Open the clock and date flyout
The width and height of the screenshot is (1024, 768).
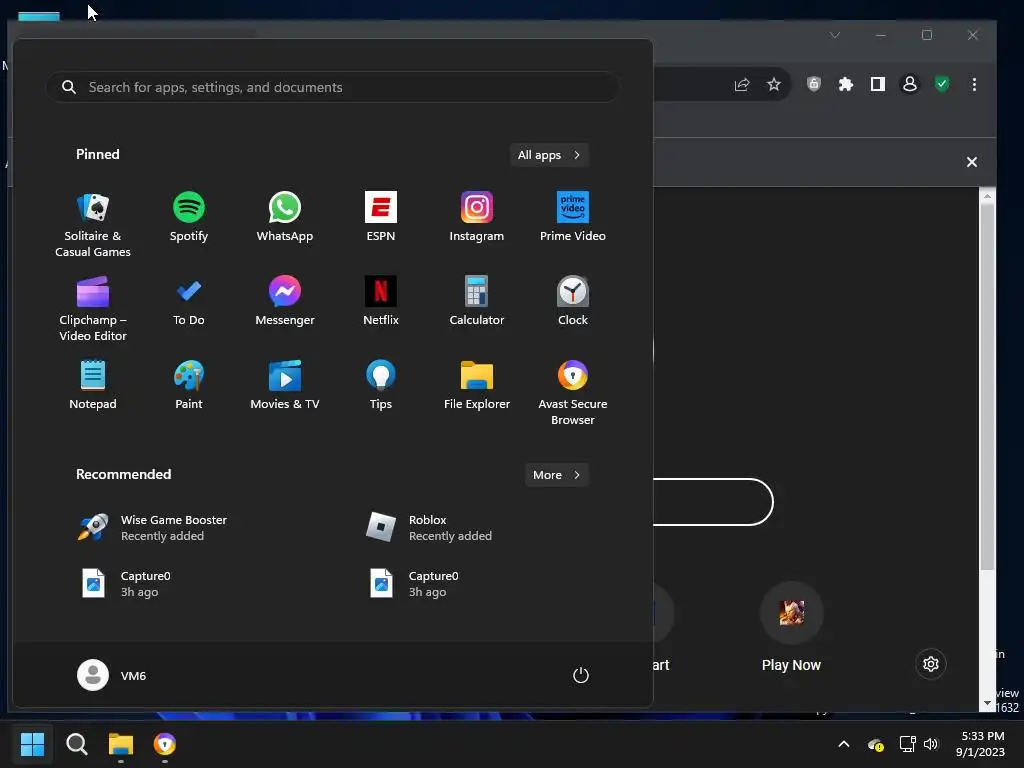click(980, 744)
